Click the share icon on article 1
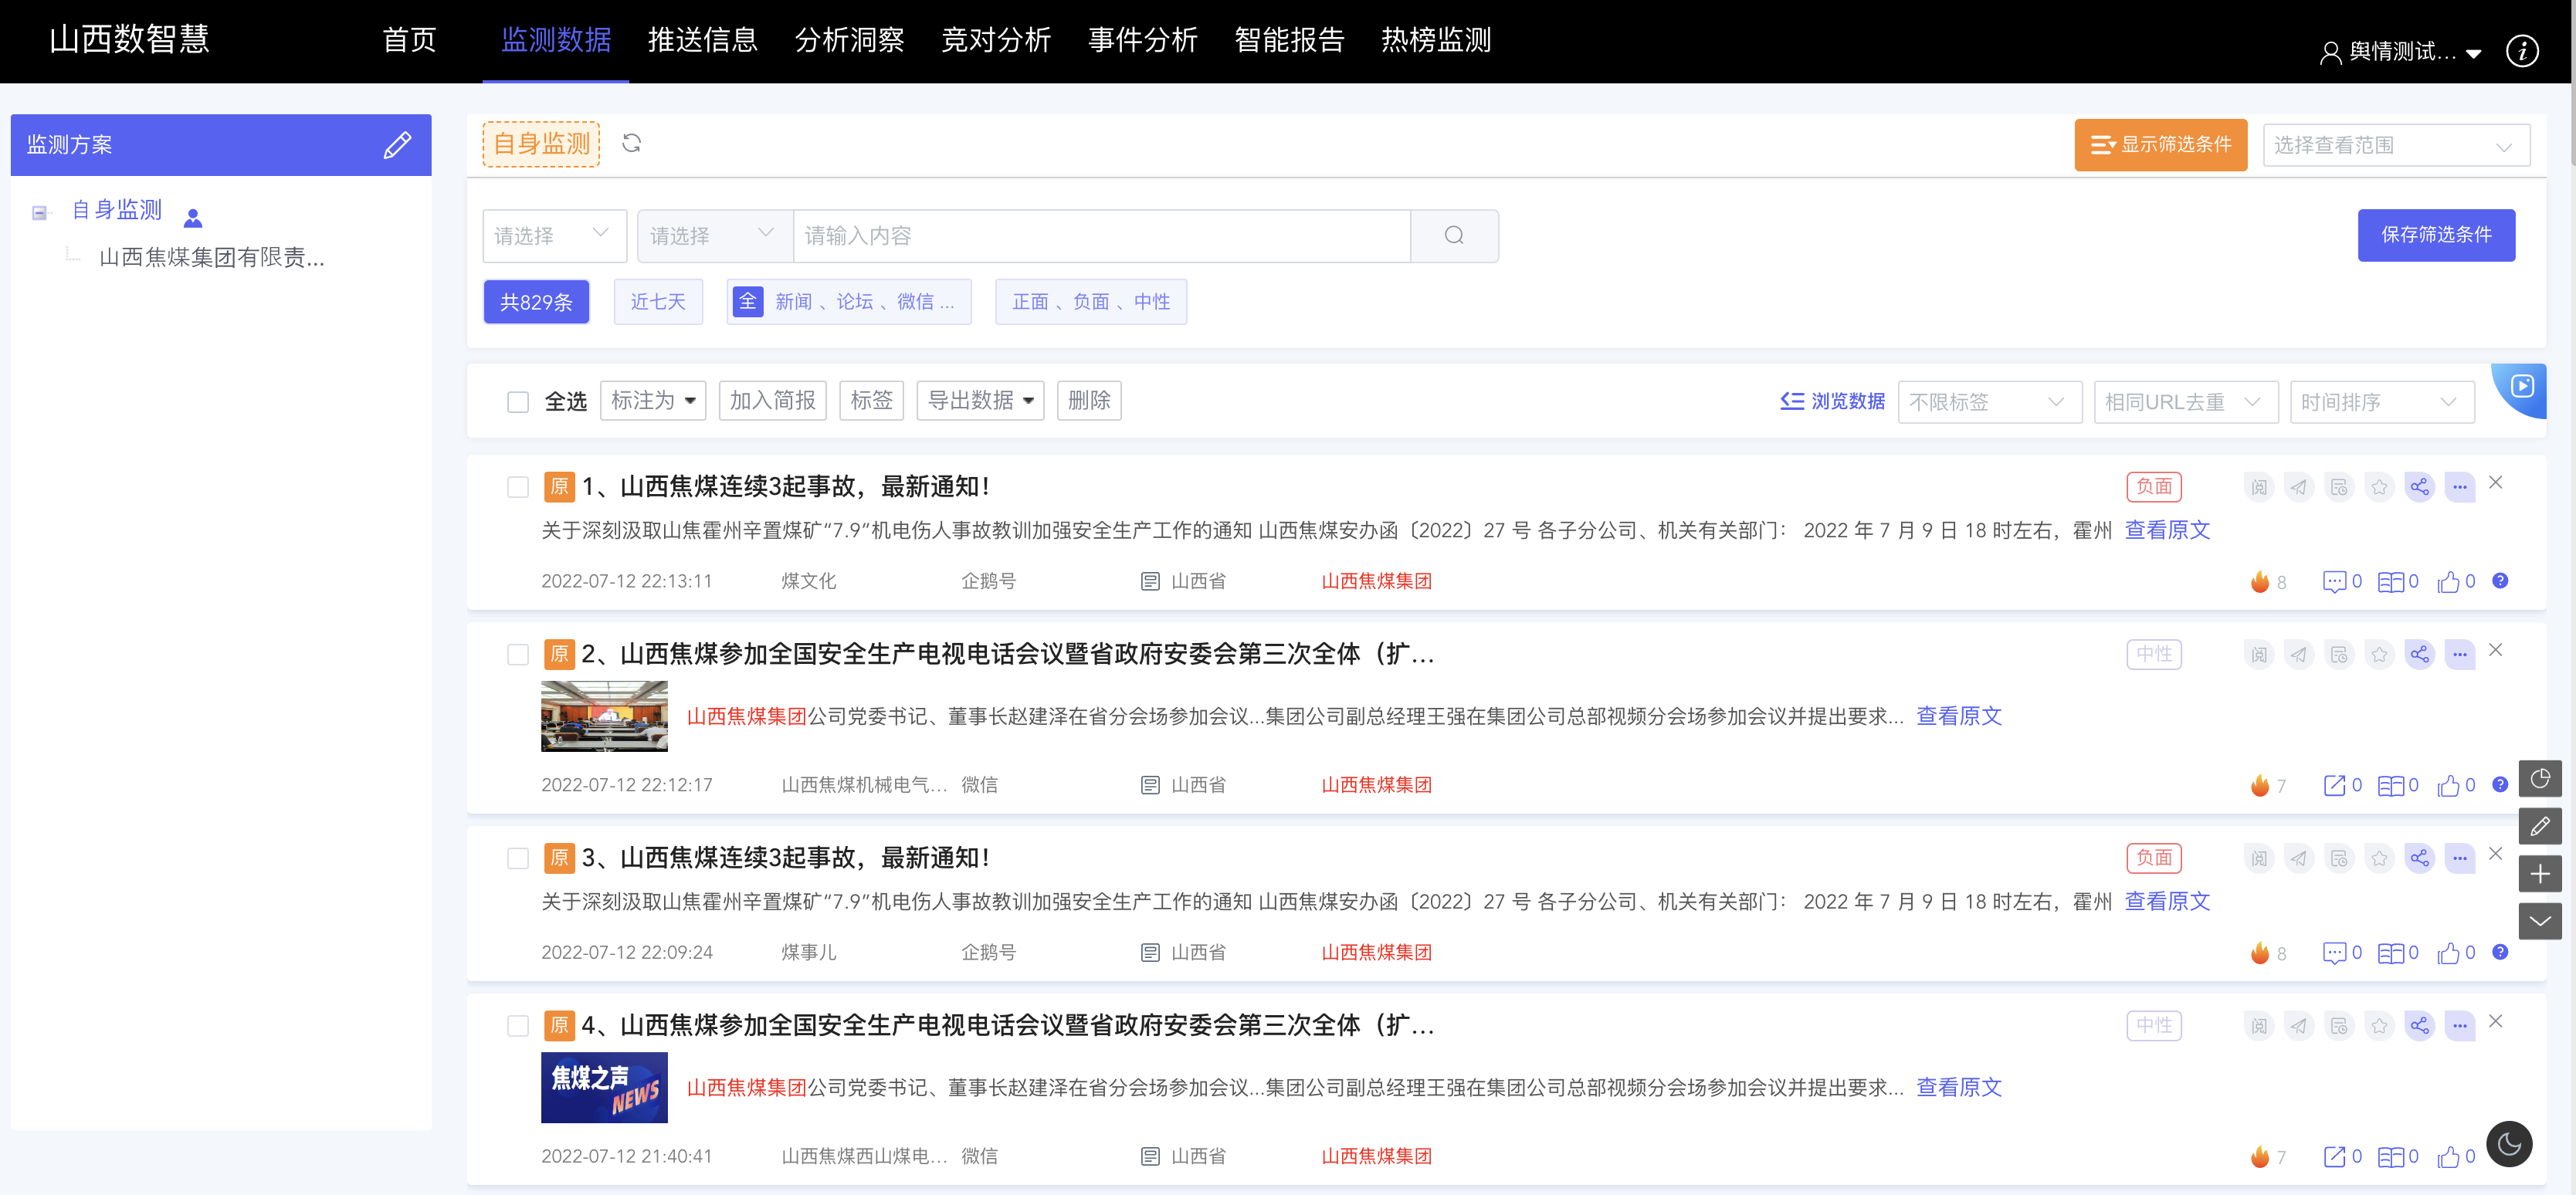 [2419, 487]
